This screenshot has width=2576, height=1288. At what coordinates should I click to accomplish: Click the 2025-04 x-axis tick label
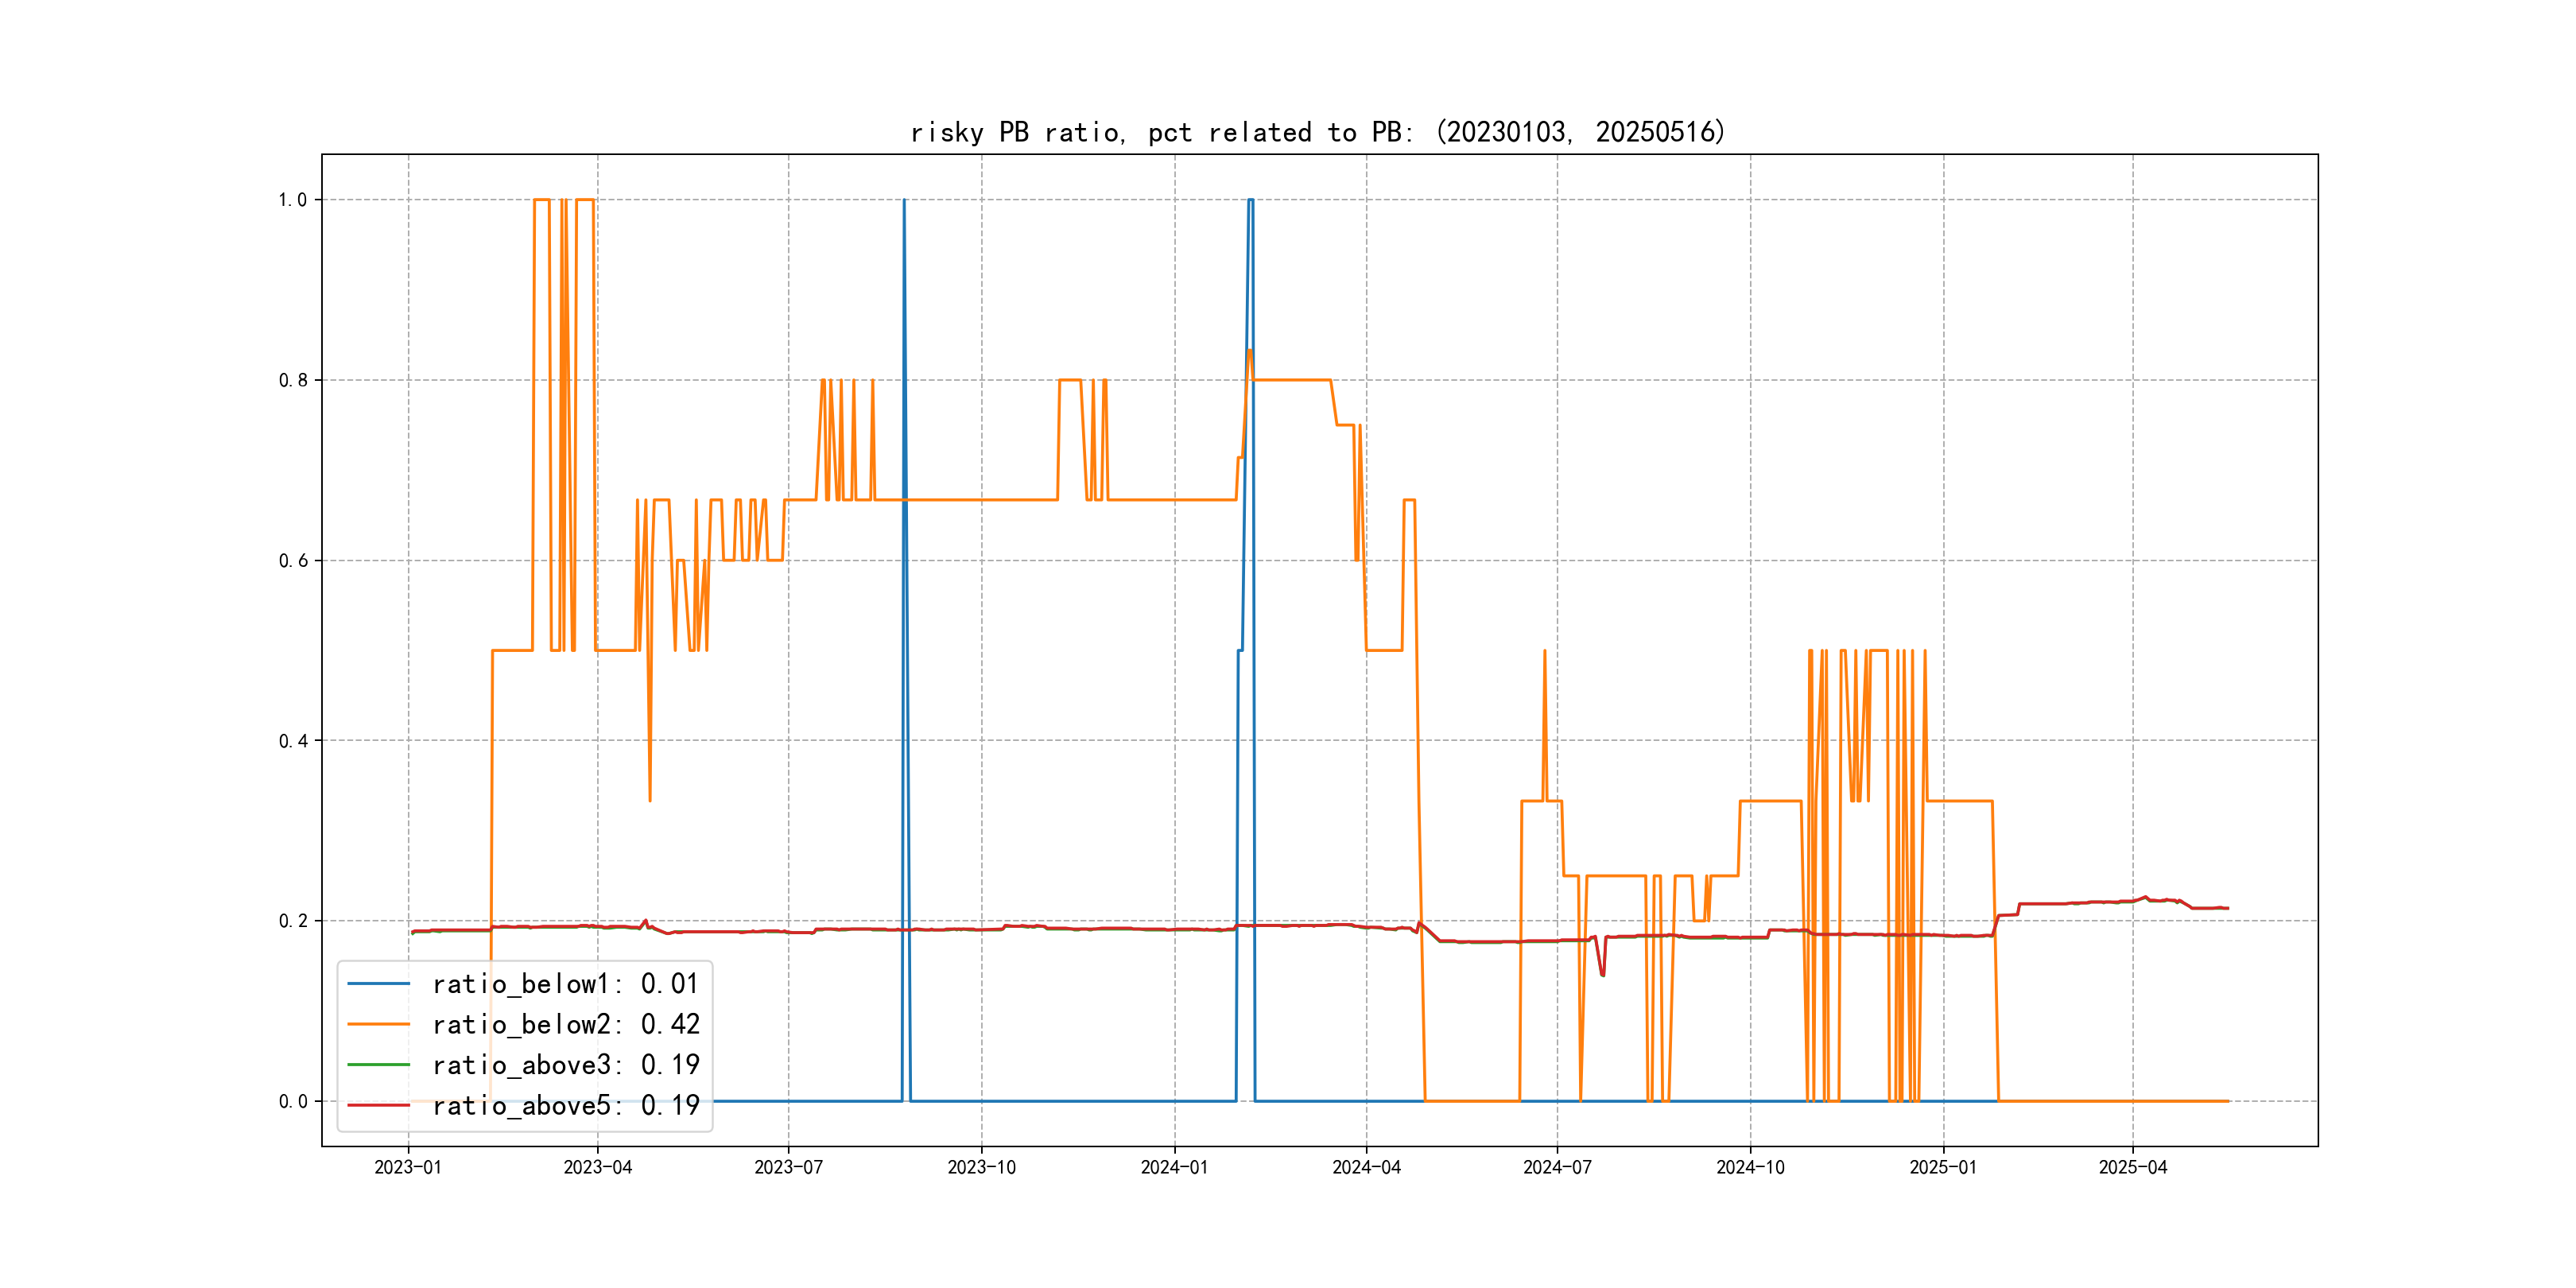click(2132, 1167)
